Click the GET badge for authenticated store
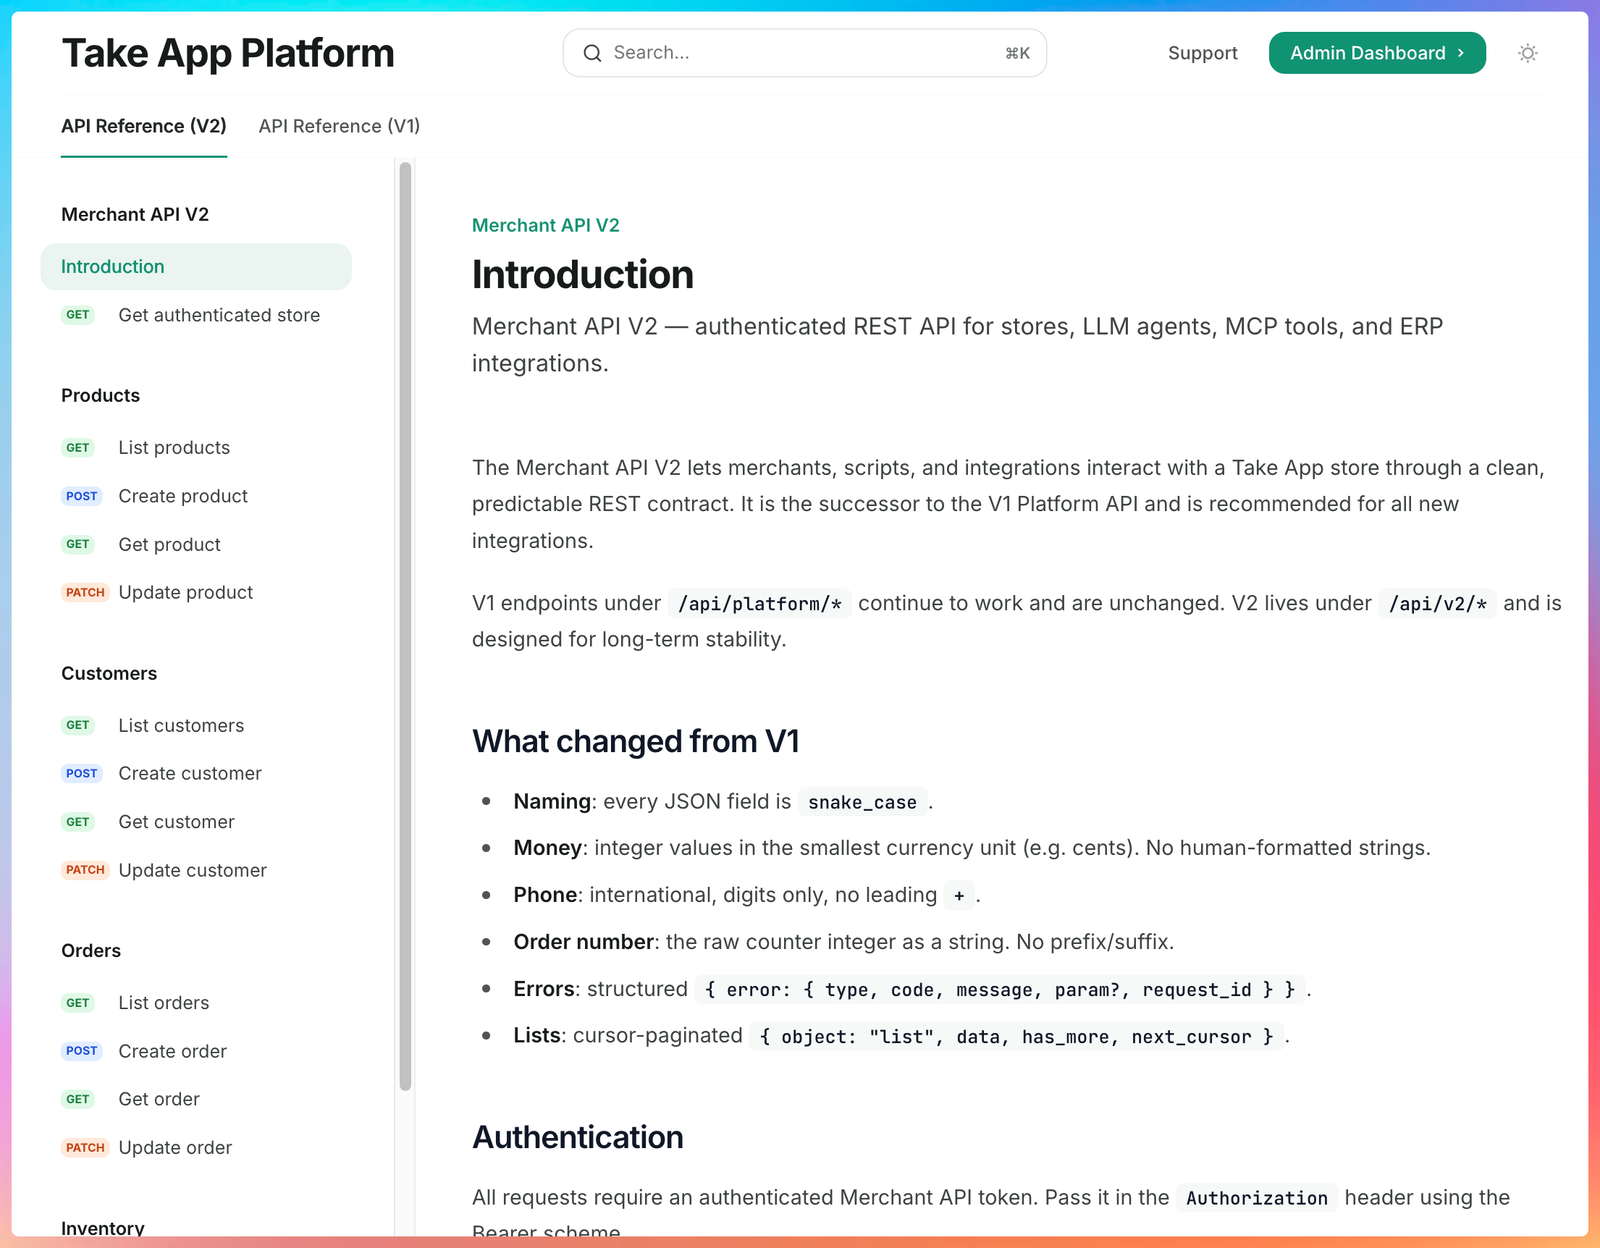The height and width of the screenshot is (1248, 1600). point(78,315)
